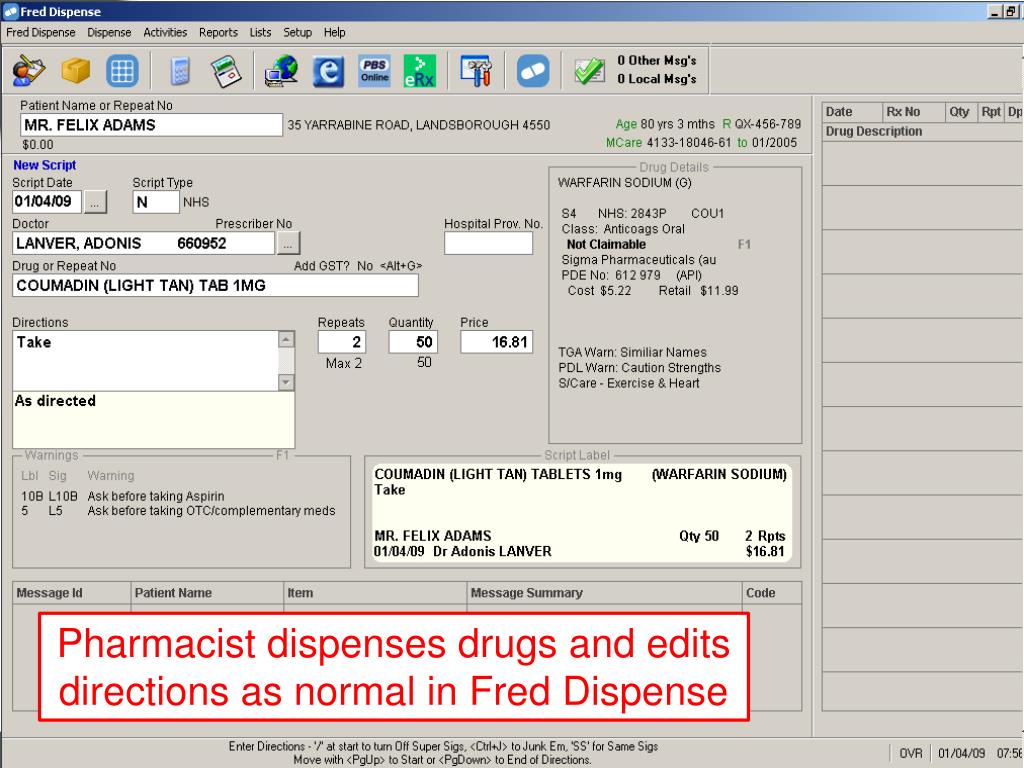Open the Dispense menu
The width and height of the screenshot is (1024, 768).
(x=109, y=32)
